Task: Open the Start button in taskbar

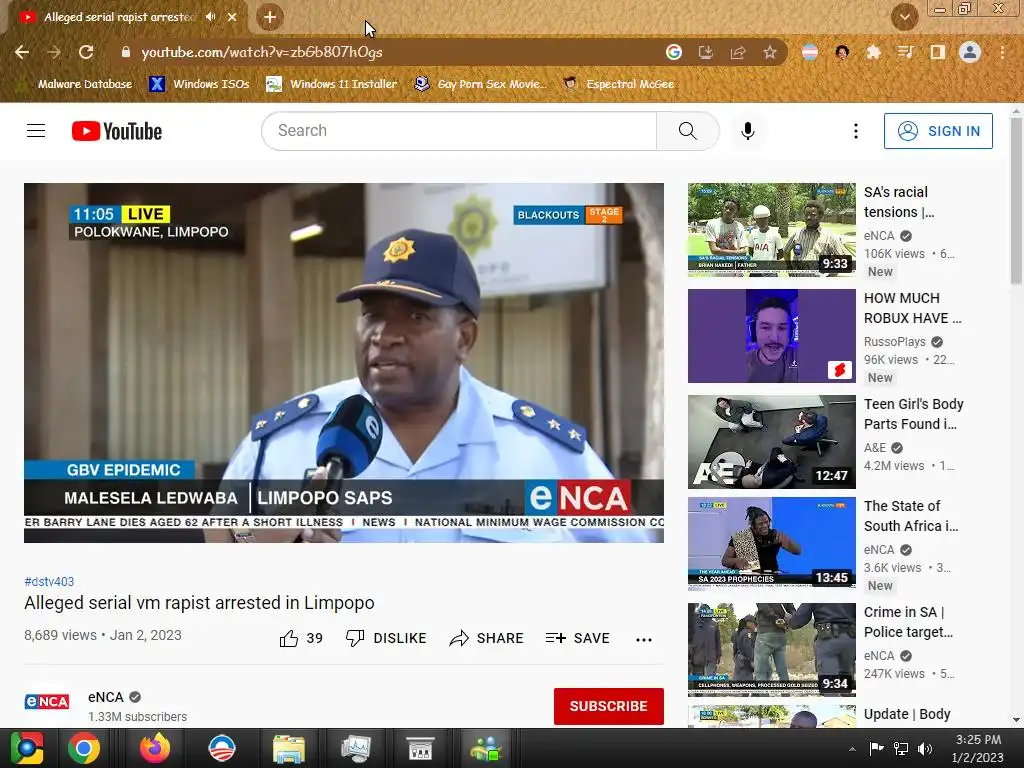Action: tap(27, 748)
